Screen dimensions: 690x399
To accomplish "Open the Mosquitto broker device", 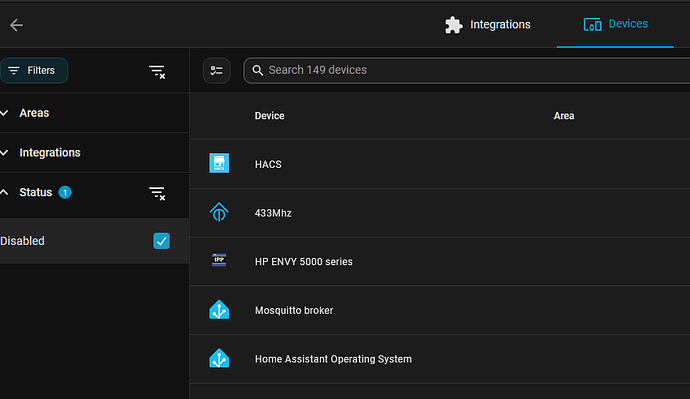I will 440,311.
